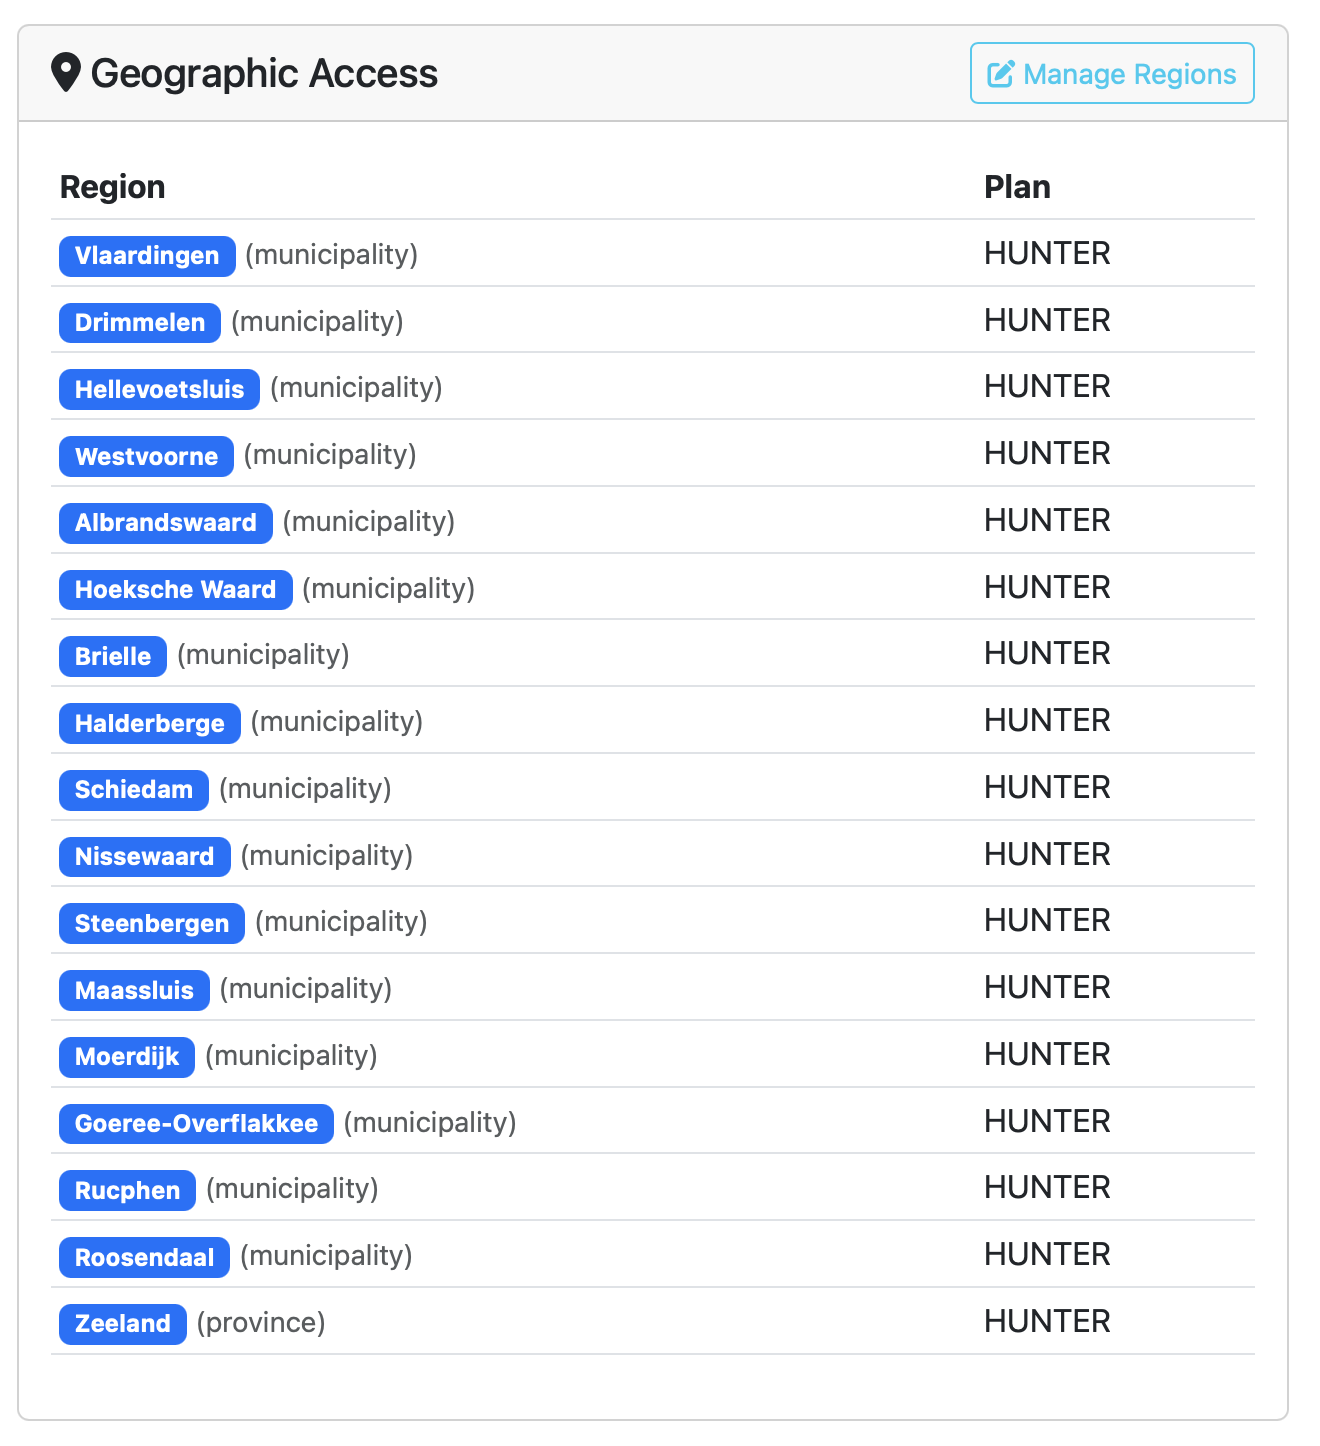This screenshot has height=1446, width=1320.
Task: Click the Rucphen region badge
Action: tap(127, 1191)
